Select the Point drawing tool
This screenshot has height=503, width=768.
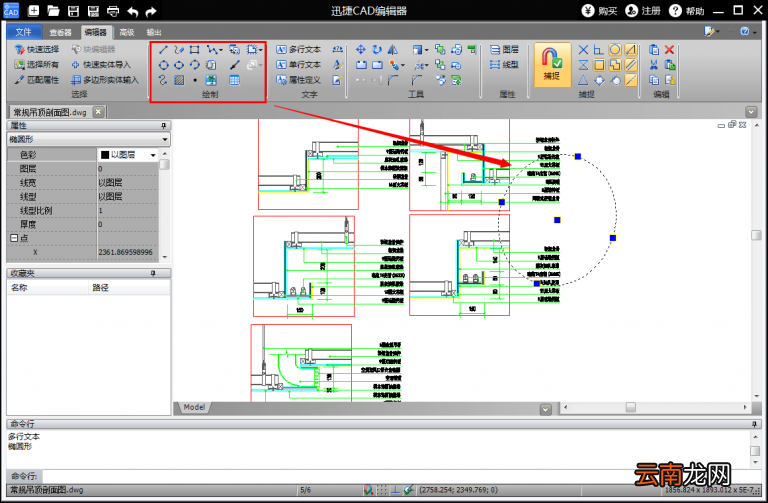(x=195, y=80)
